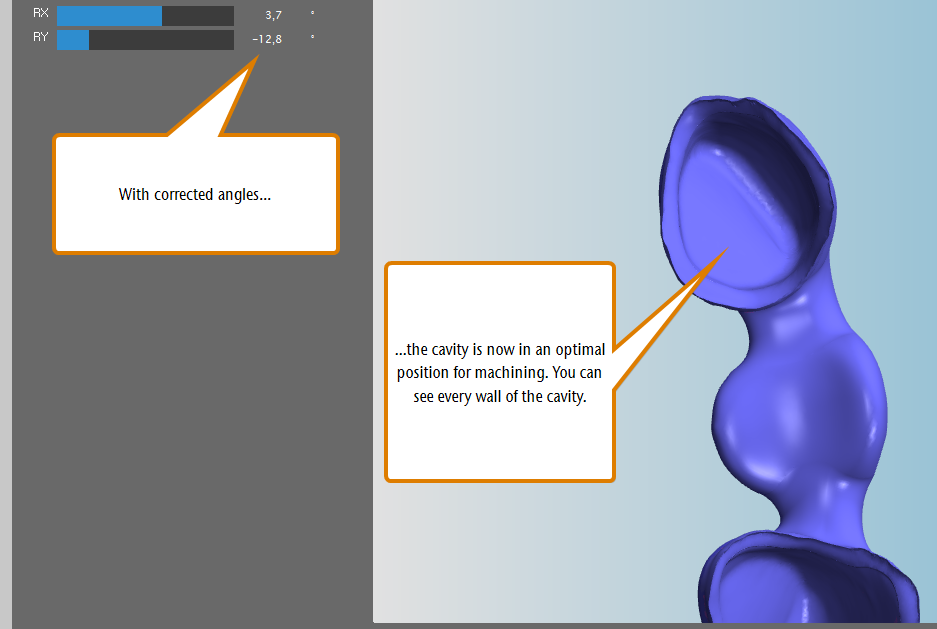This screenshot has height=629, width=937.
Task: Select the RX value 3,7 field
Action: (x=273, y=16)
